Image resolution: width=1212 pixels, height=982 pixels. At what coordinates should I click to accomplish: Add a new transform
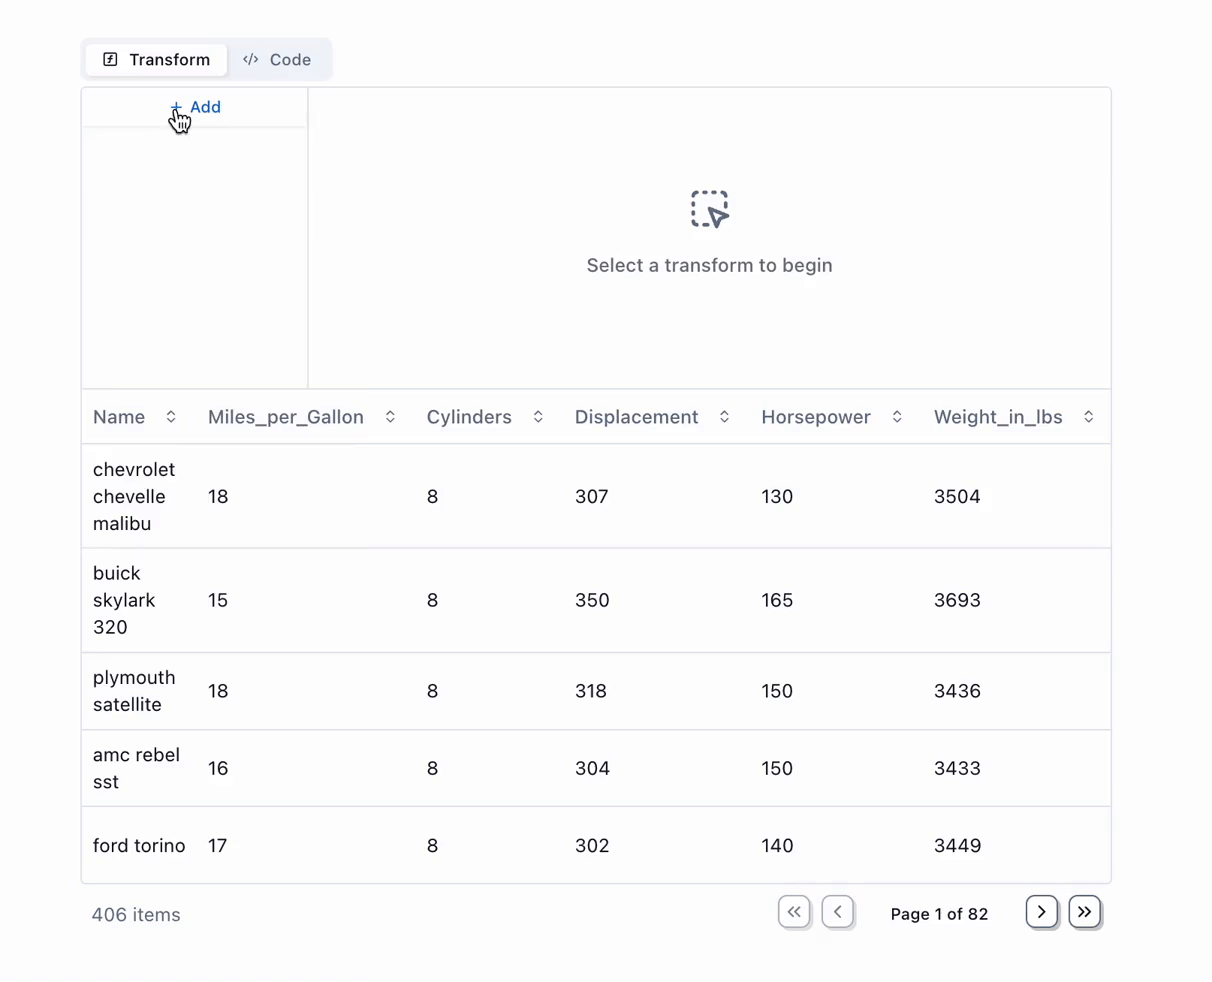point(195,107)
